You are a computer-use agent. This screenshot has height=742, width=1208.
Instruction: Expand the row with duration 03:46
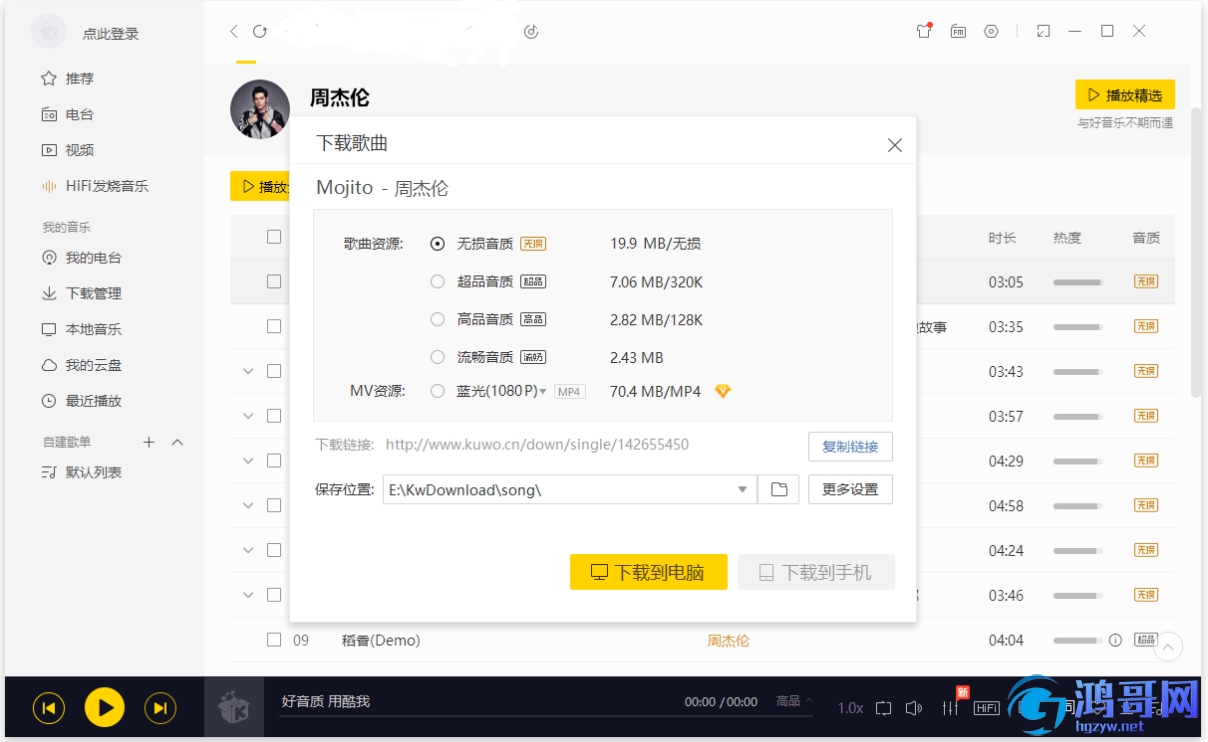(248, 595)
